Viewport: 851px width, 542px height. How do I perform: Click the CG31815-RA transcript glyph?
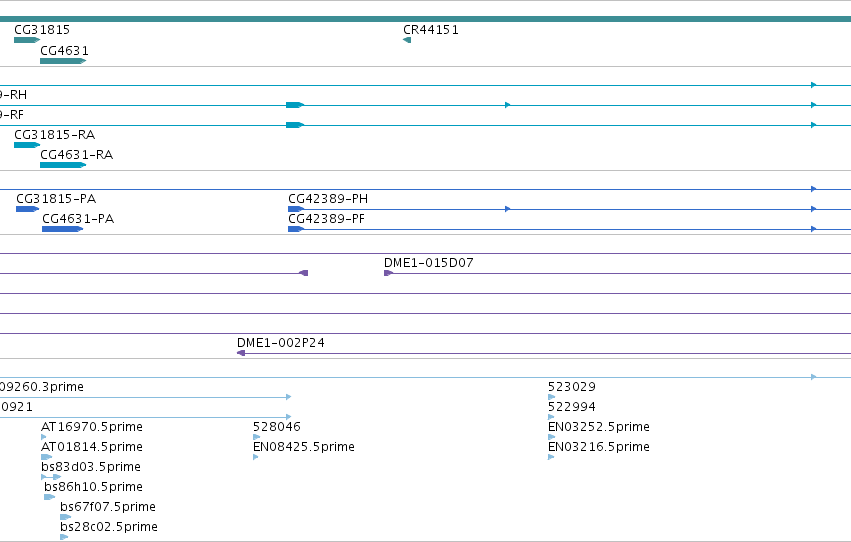pyautogui.click(x=27, y=145)
